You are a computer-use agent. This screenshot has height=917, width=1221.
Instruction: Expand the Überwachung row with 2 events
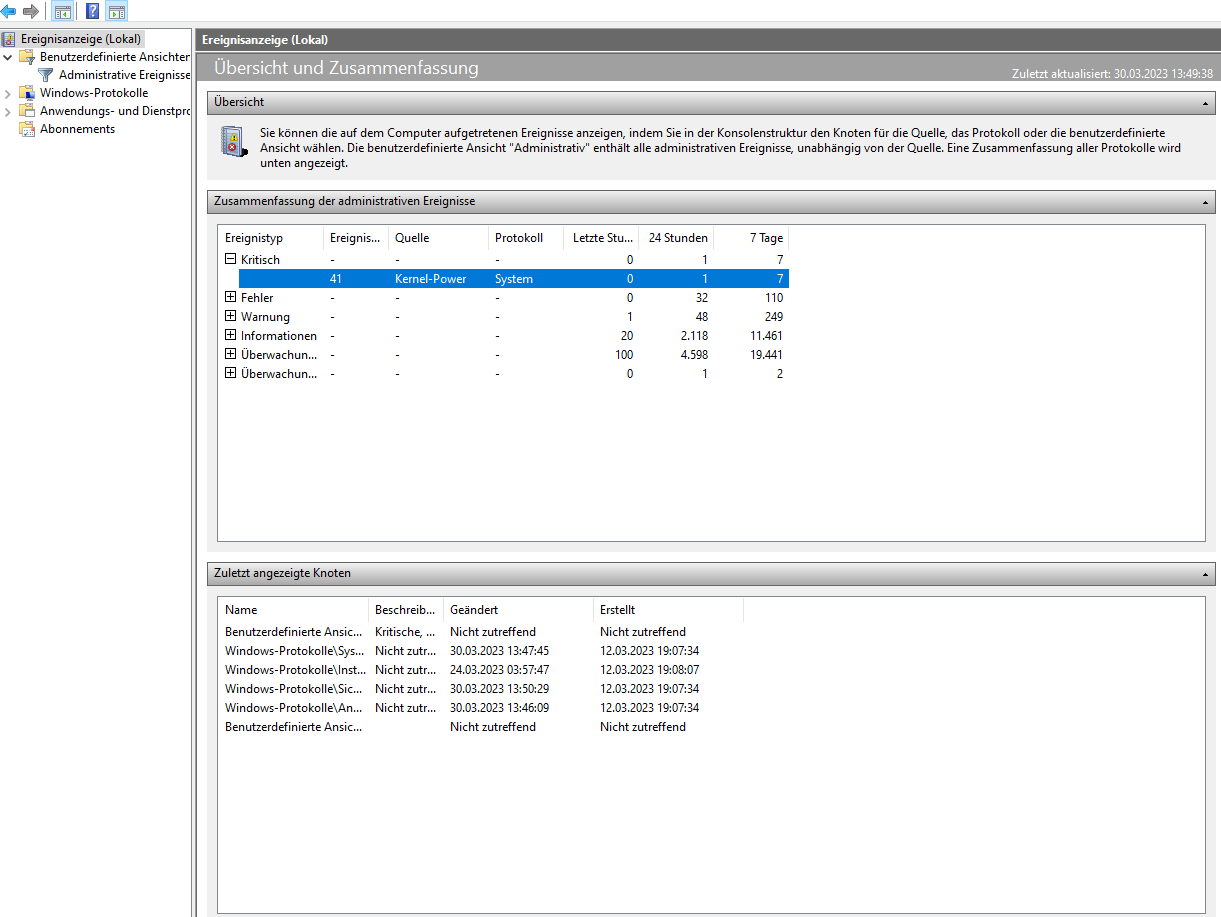point(231,373)
